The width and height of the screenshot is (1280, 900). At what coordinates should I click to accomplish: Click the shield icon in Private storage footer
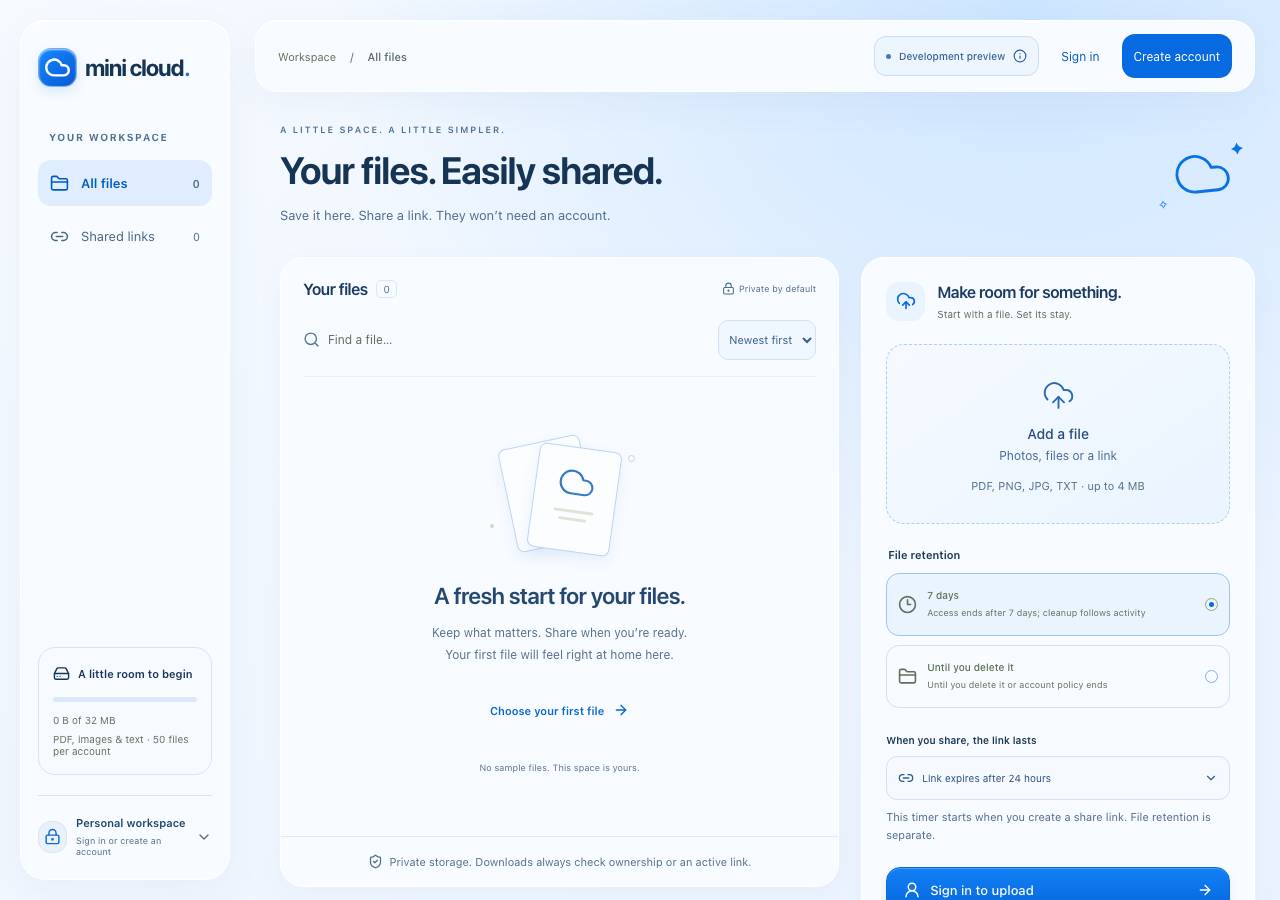[376, 861]
